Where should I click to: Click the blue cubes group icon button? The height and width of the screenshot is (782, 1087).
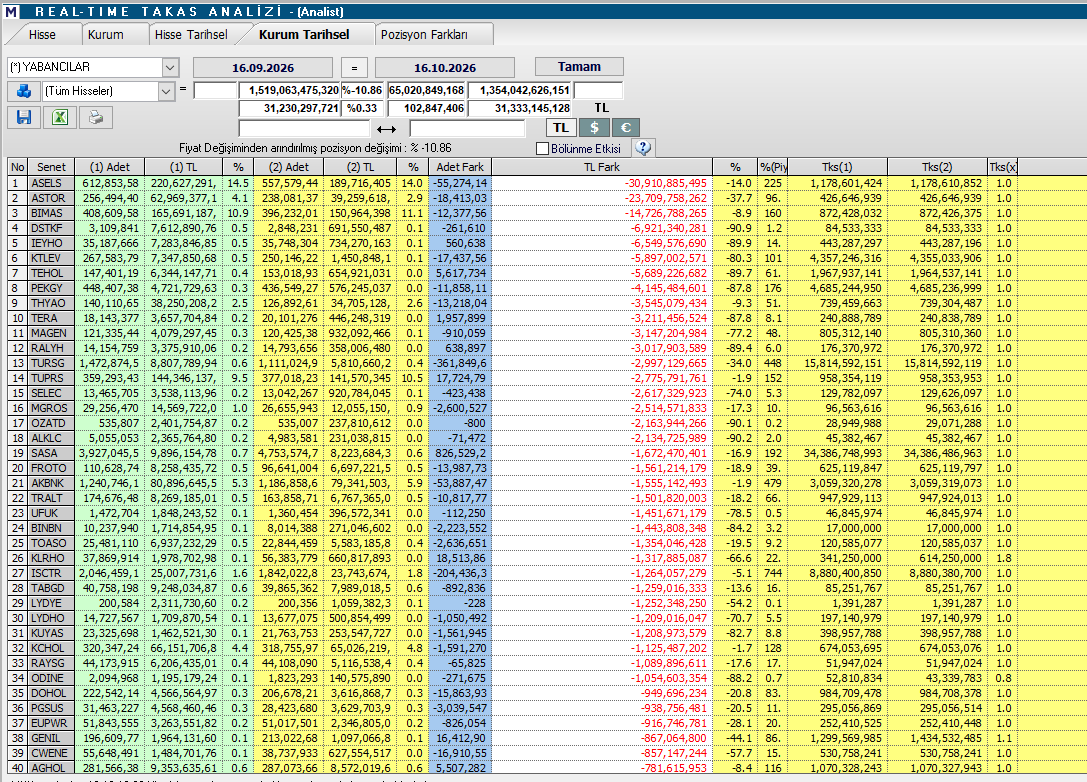click(x=24, y=91)
